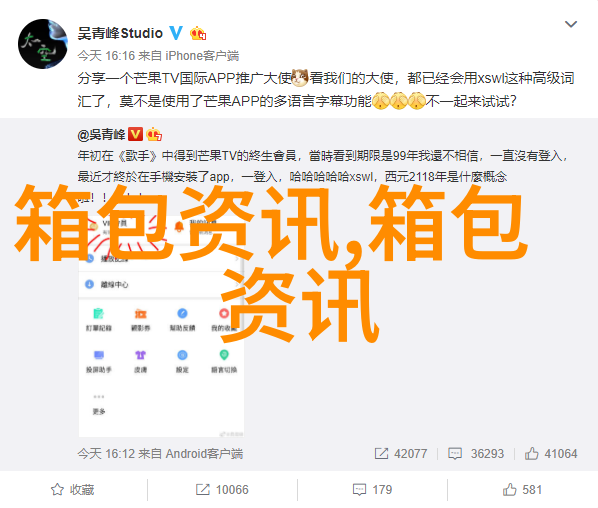This screenshot has height=508, width=598.
Task: Click the orange V badge next to @吴青峰
Action: coord(135,134)
